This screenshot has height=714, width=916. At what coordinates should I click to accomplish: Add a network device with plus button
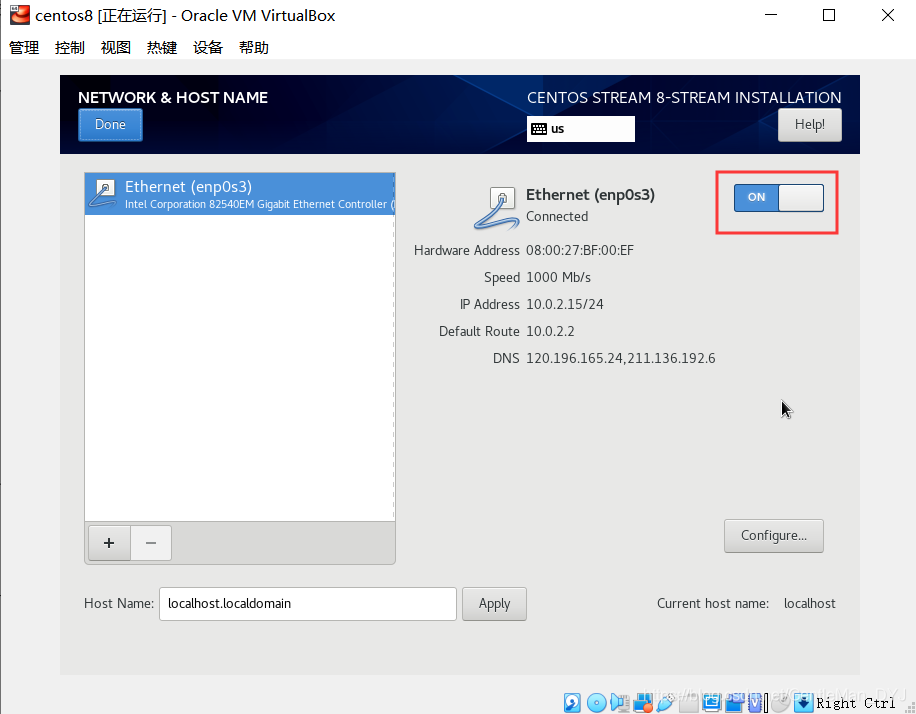(x=109, y=543)
